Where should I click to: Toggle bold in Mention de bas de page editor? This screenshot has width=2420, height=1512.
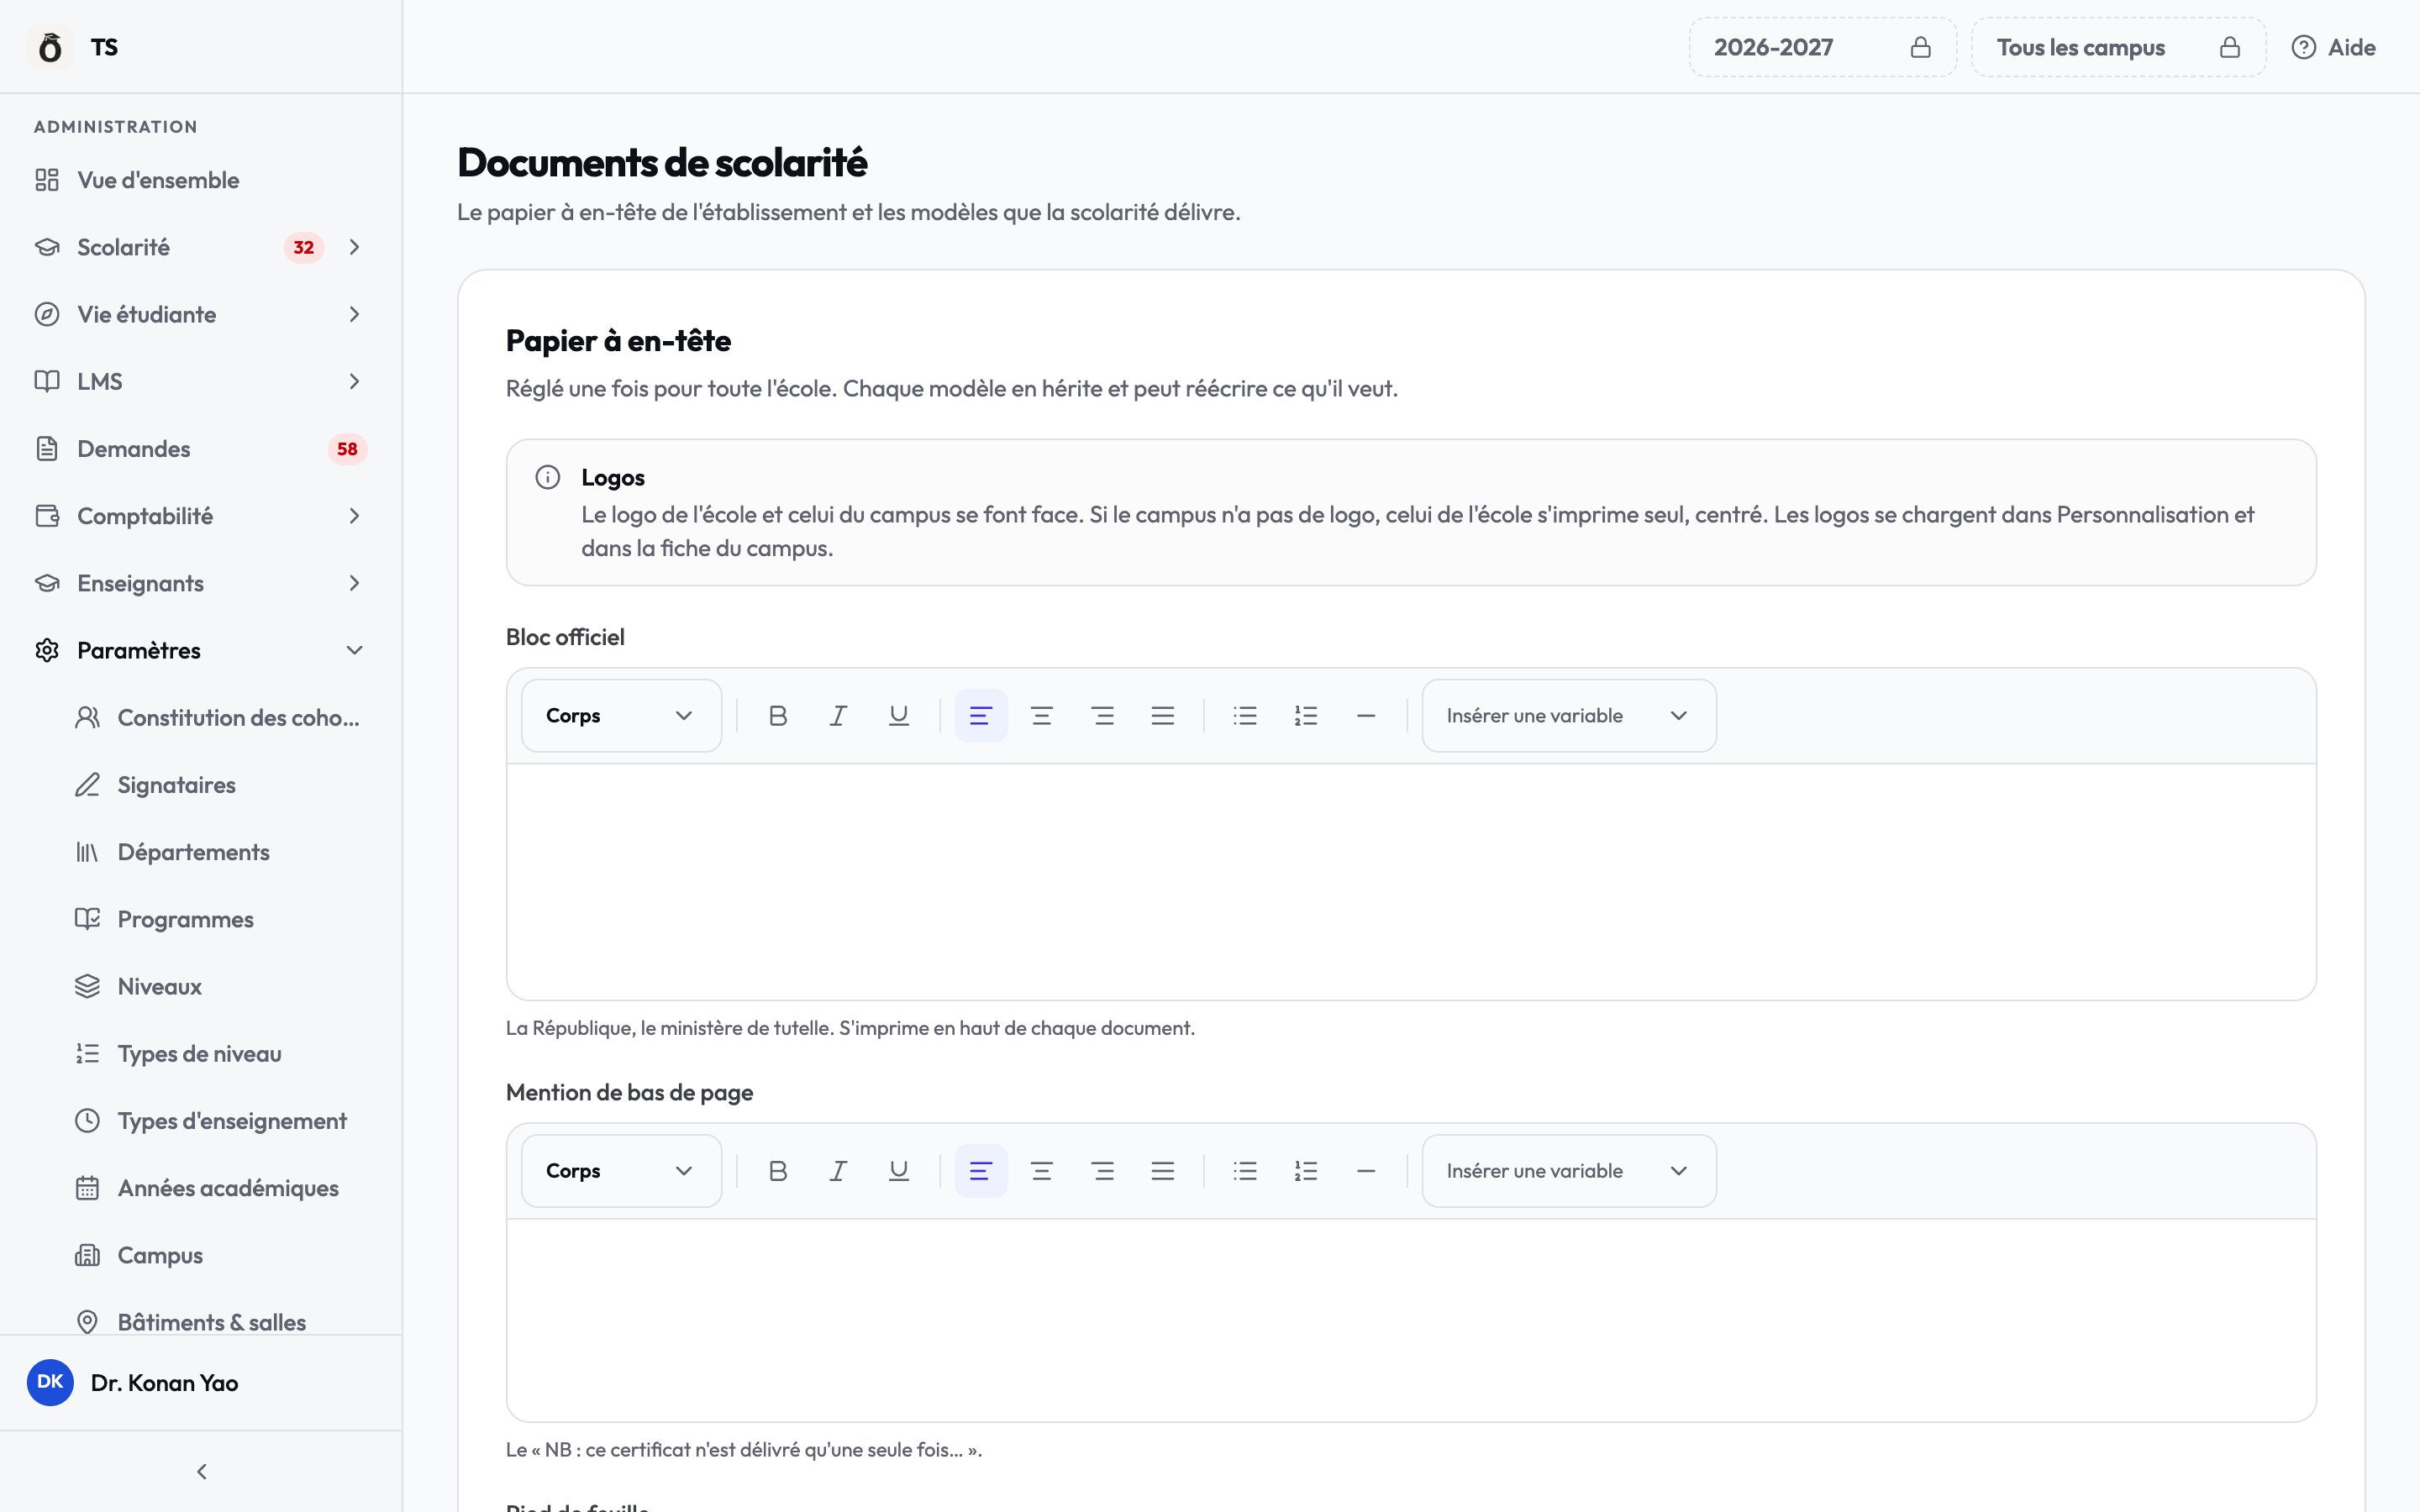(x=778, y=1171)
